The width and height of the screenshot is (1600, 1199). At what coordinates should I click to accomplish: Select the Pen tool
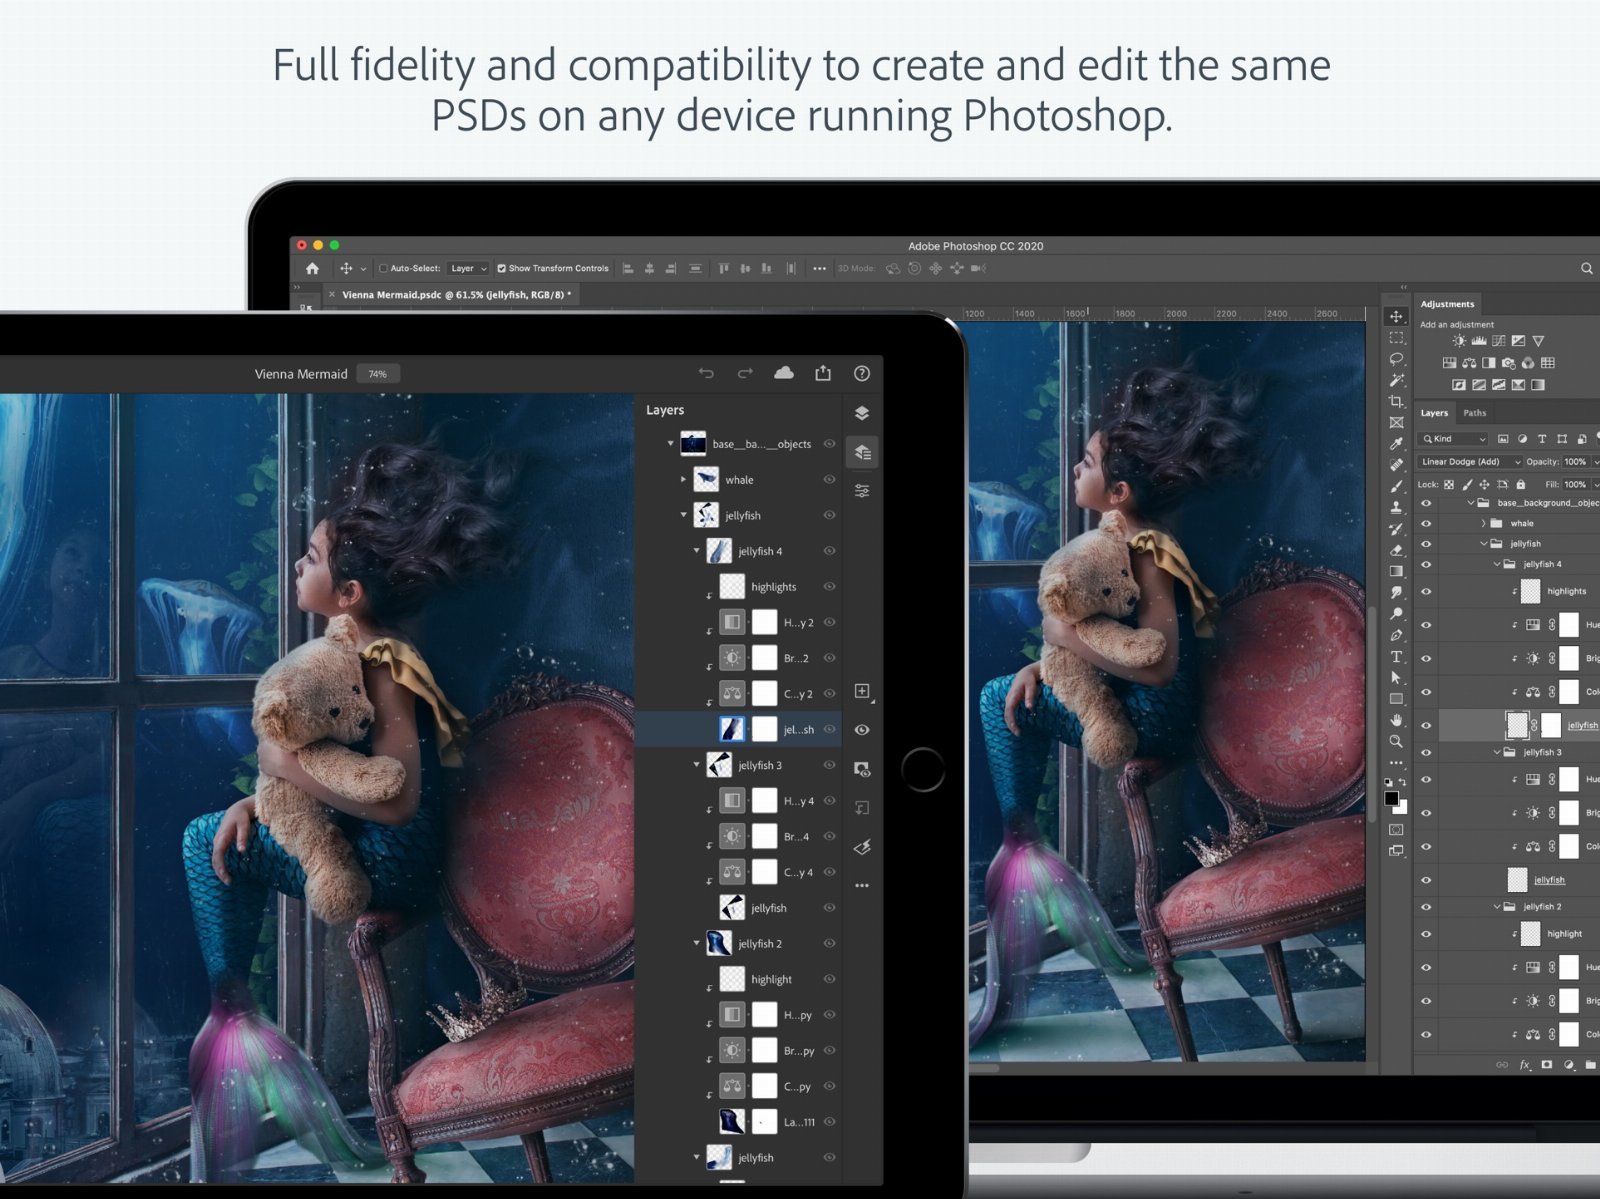pyautogui.click(x=1396, y=635)
